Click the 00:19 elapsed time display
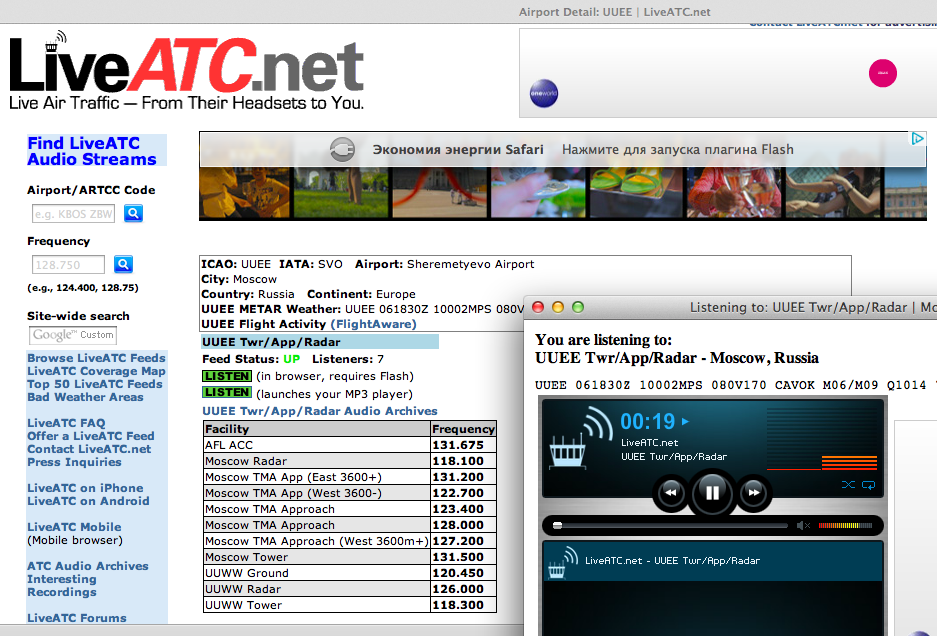 coord(647,421)
